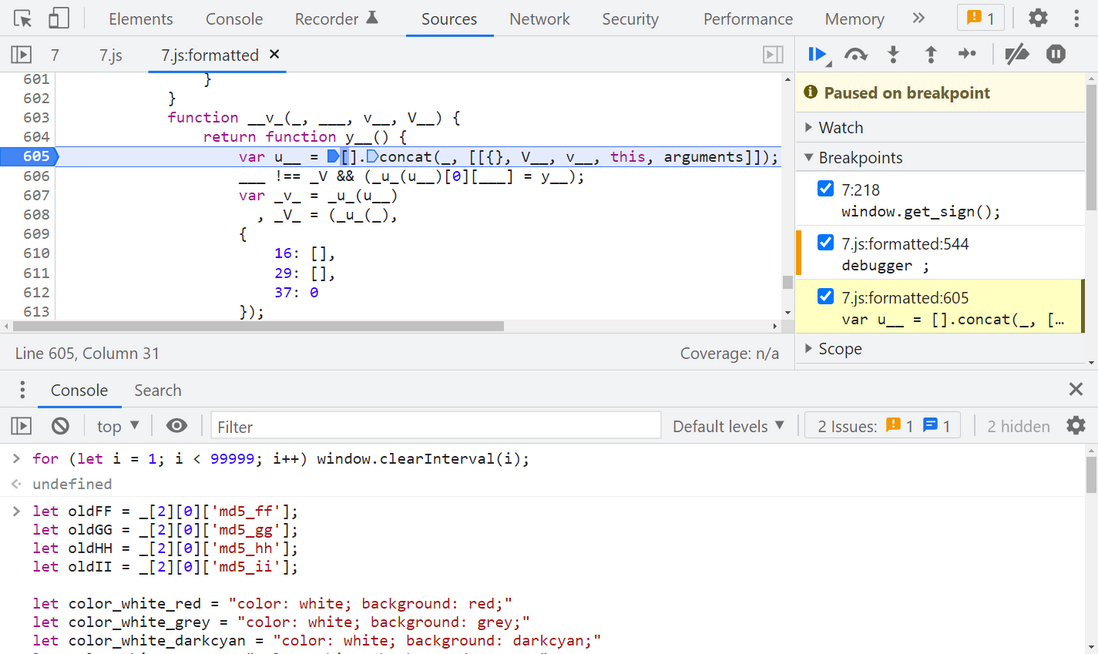Screen dimensions: 1098x654
Task: Expand the let oldFF console entry arrow
Action: click(16, 511)
